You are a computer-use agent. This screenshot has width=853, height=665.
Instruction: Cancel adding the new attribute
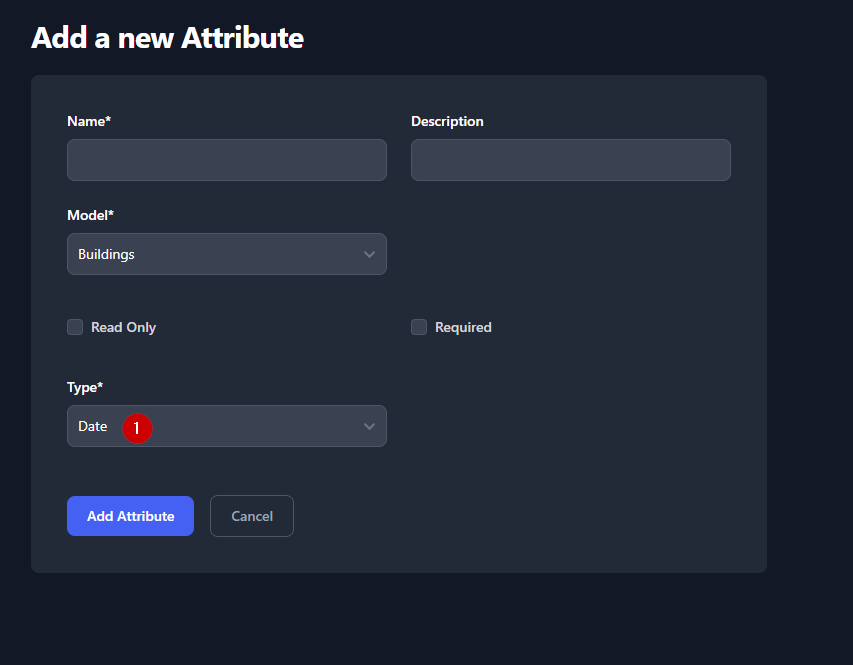click(x=252, y=516)
